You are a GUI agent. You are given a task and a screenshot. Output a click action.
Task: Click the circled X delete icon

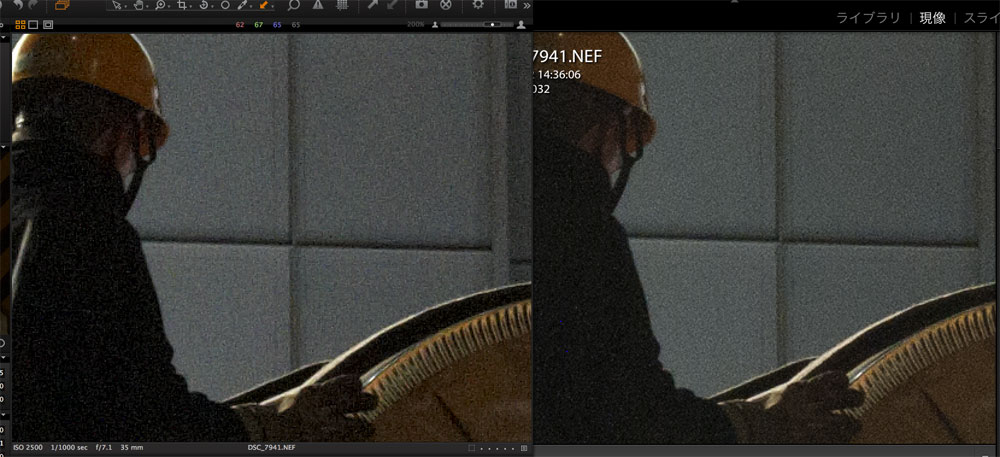[x=446, y=5]
